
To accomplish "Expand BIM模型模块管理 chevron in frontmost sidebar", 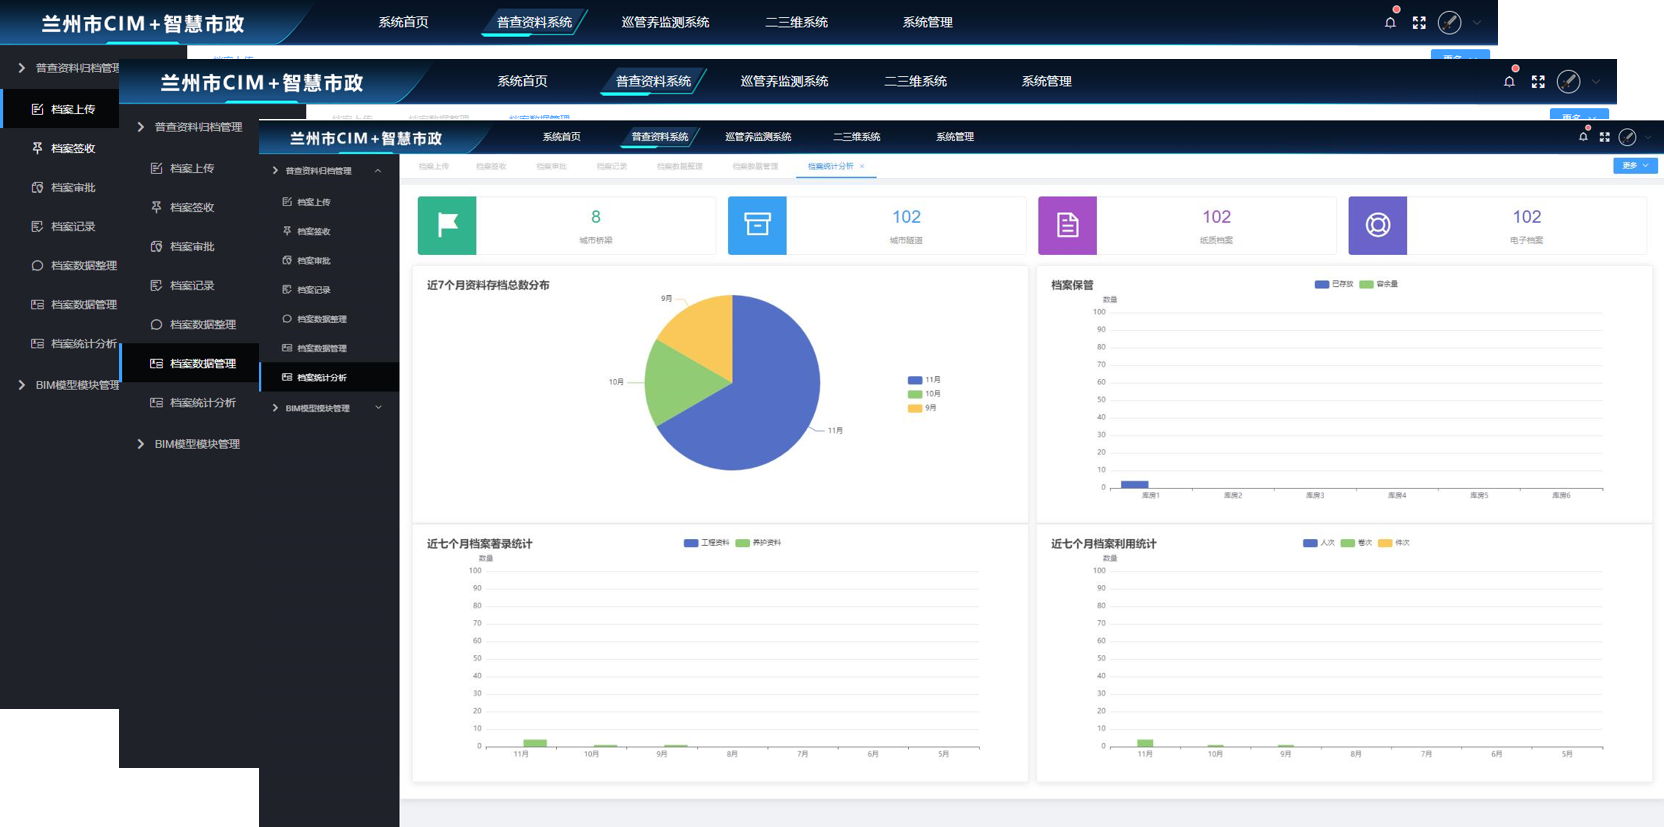I will coord(378,408).
